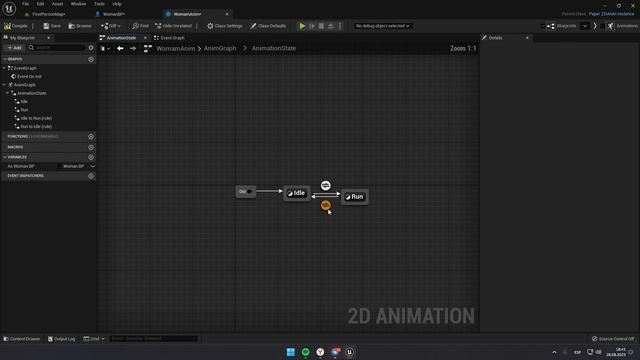Screen dimensions: 640x360
Task: Click the frame skip button beside Play
Action: point(312,26)
